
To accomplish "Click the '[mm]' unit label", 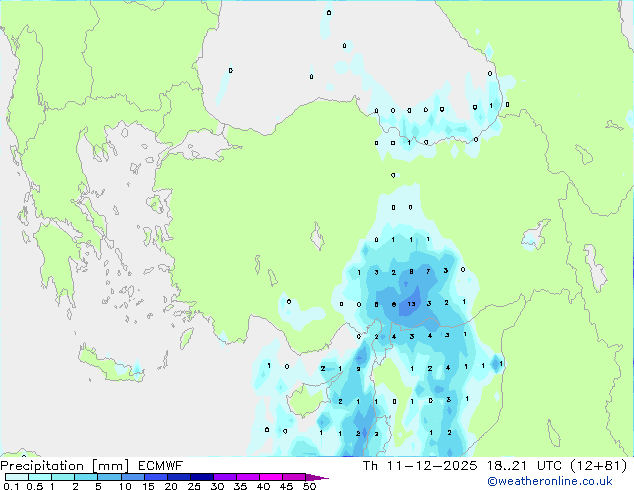I will tap(111, 466).
